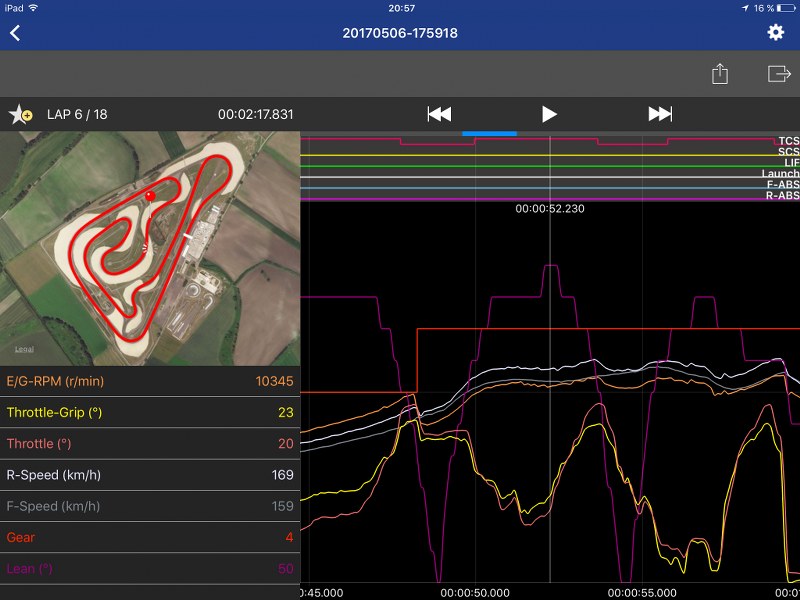Screen dimensions: 800x600
Task: Skip to the next lap
Action: coord(660,114)
